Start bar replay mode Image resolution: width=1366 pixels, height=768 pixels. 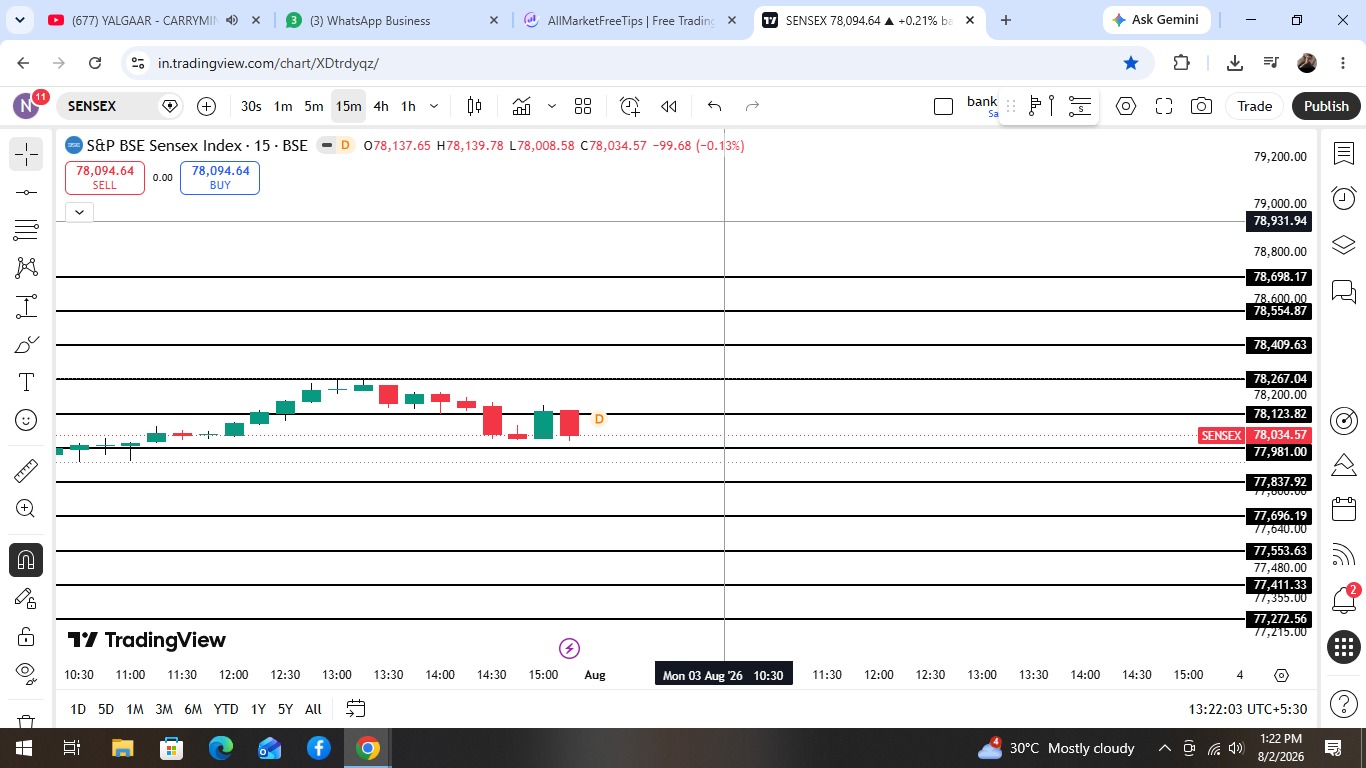(669, 106)
